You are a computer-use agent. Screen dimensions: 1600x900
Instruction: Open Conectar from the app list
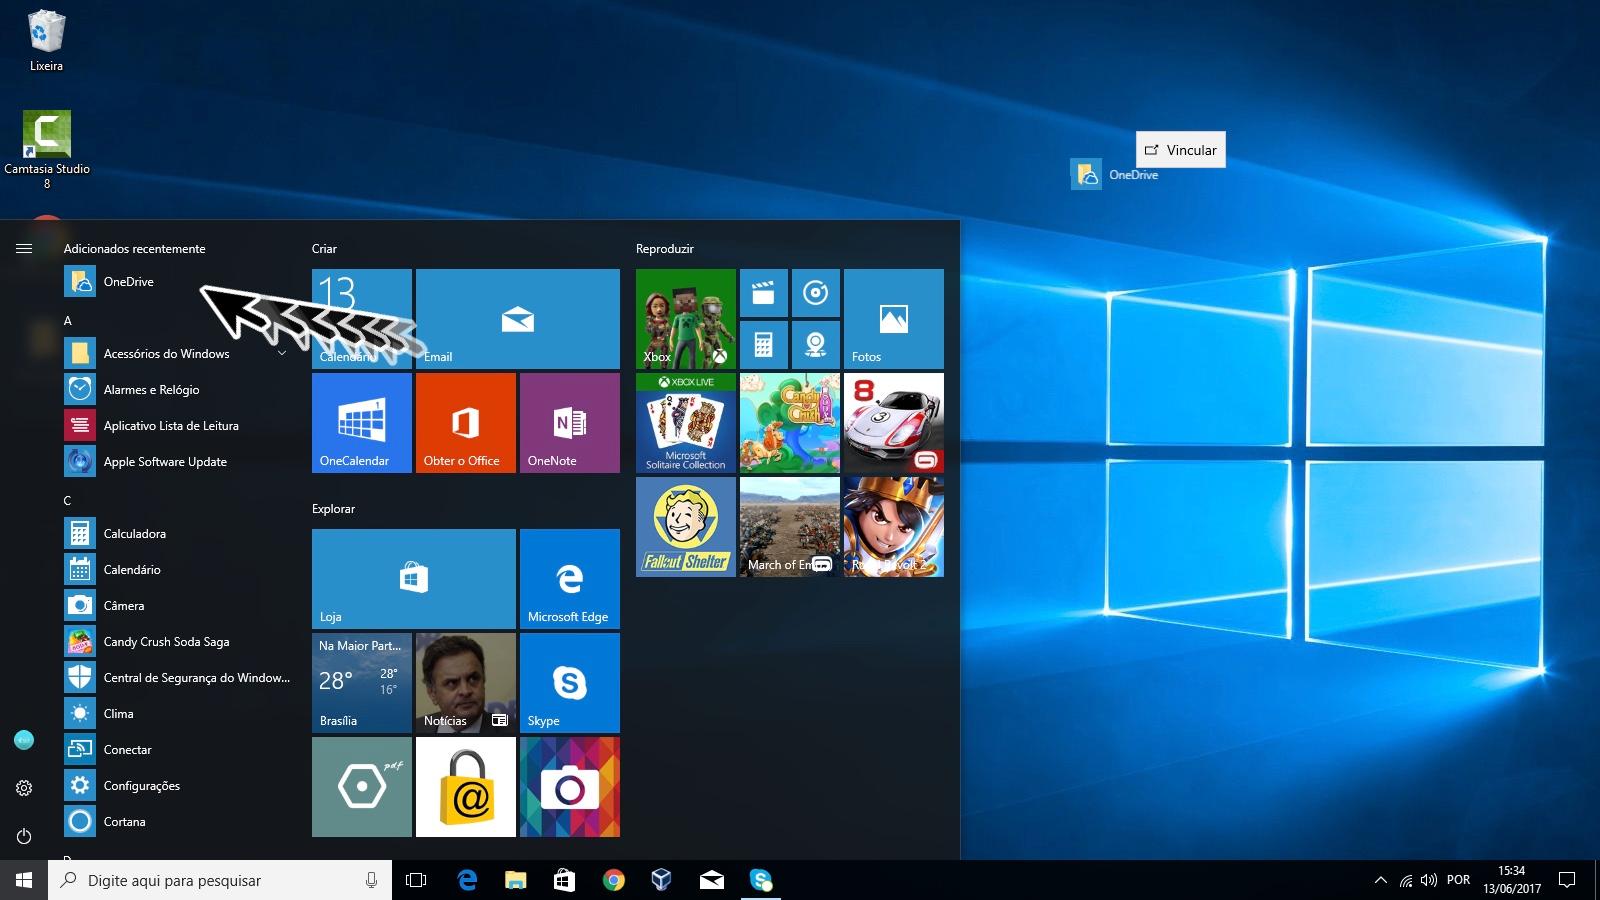tap(178, 749)
